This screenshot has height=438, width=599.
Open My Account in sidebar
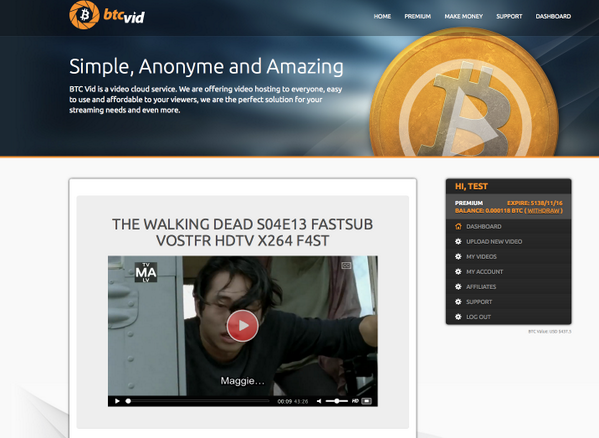(508, 272)
